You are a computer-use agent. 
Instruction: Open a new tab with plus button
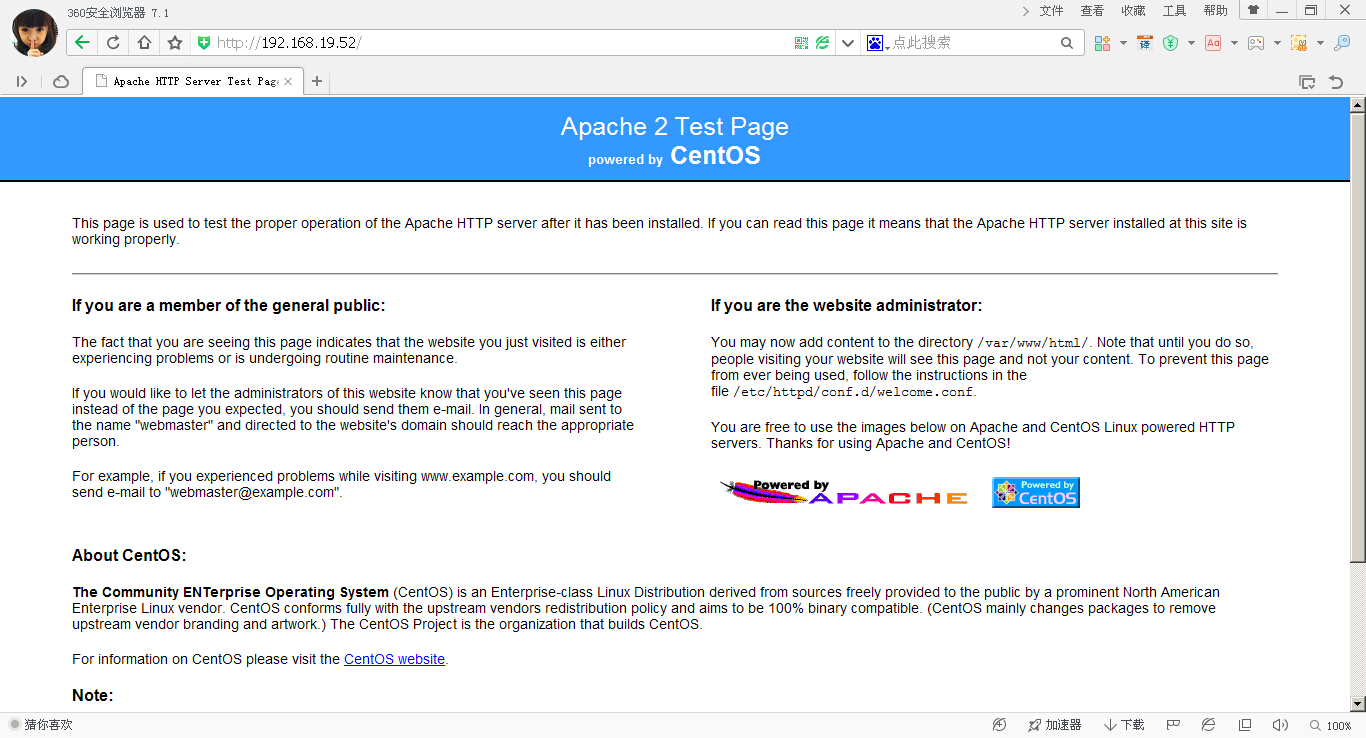[317, 82]
